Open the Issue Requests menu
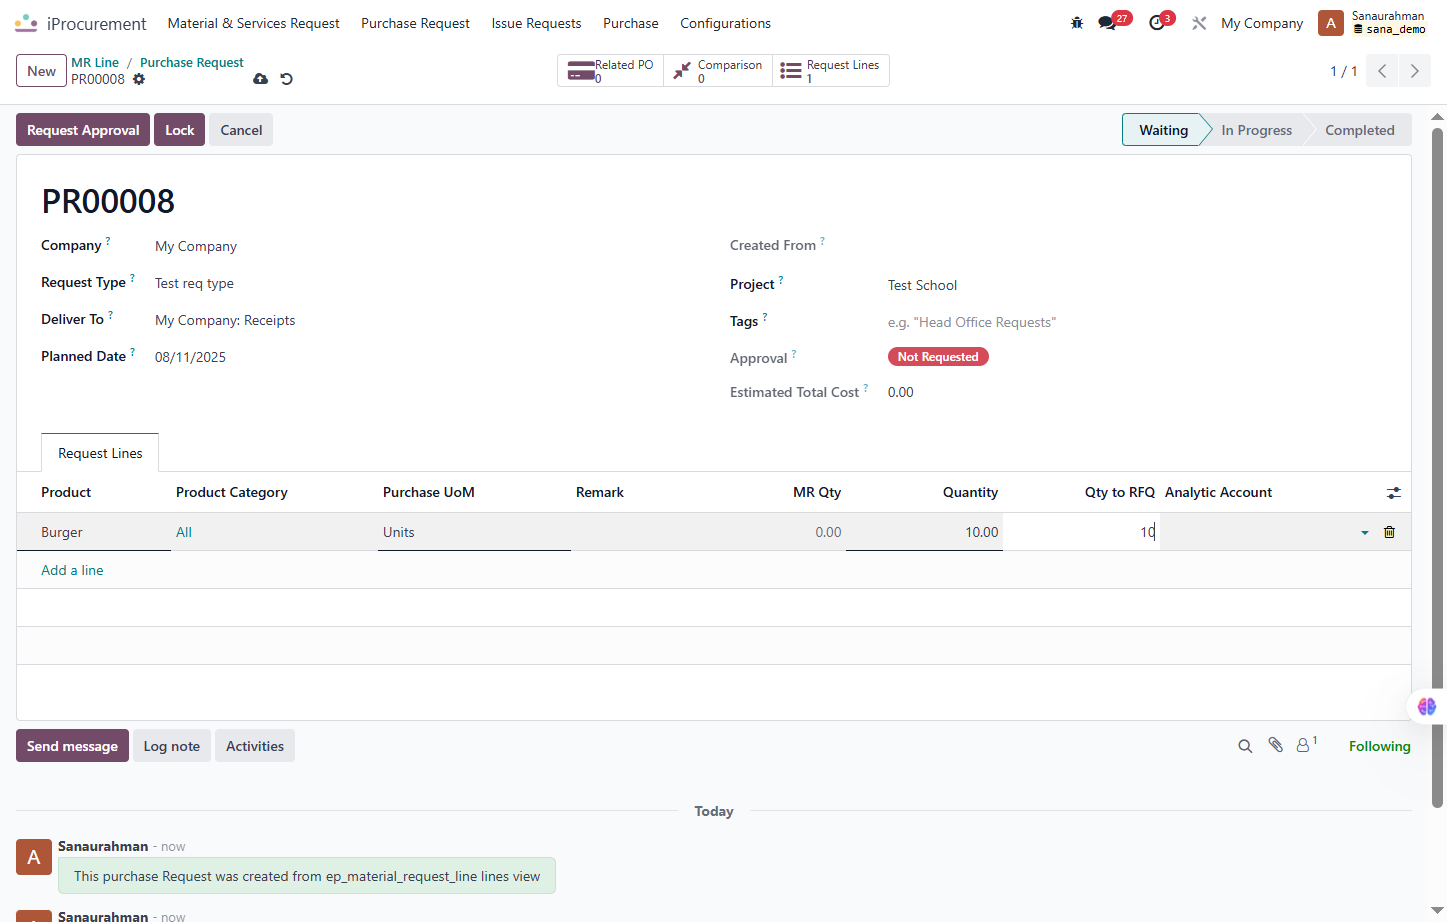This screenshot has width=1447, height=922. tap(536, 23)
